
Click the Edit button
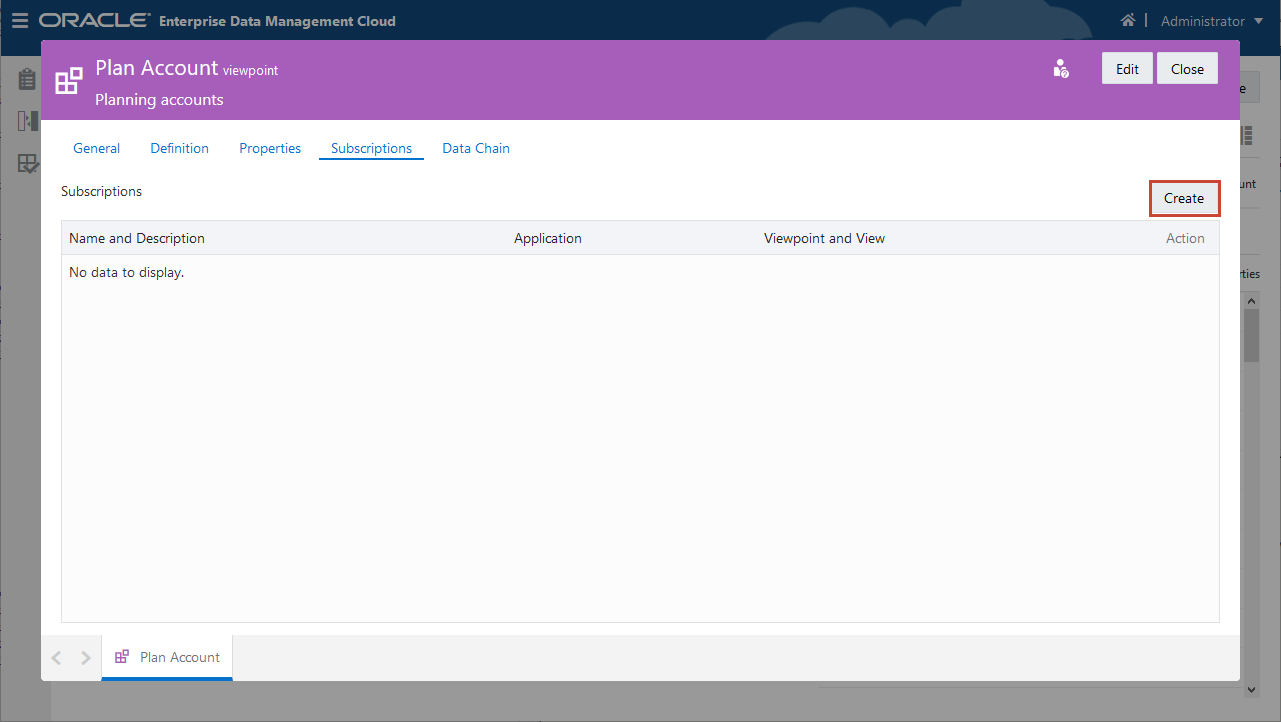click(1127, 68)
